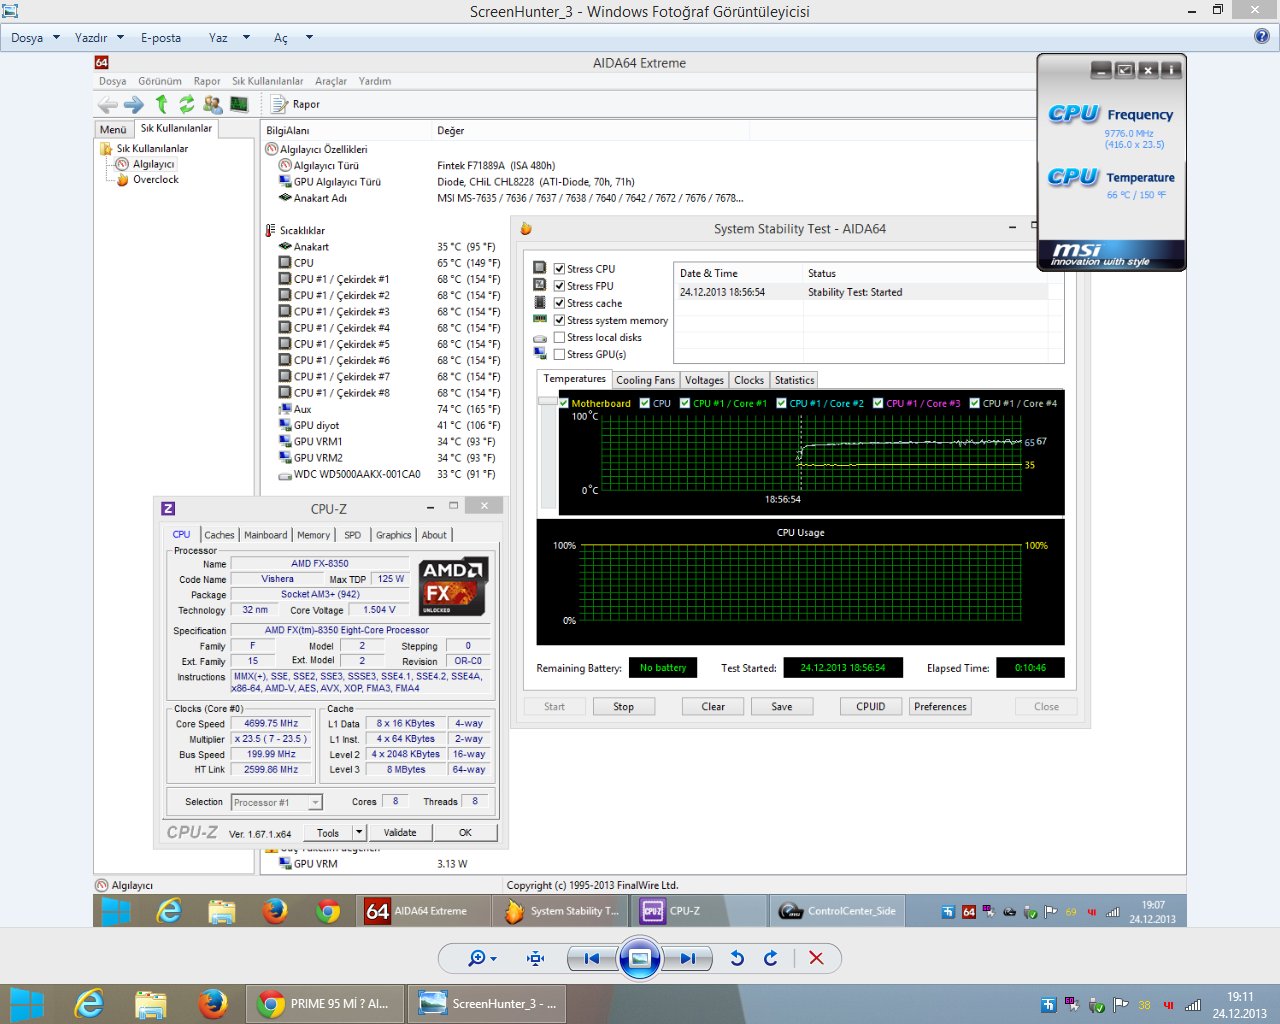Screen dimensions: 1280x1024
Task: Open the blue help question mark
Action: coord(1261,37)
